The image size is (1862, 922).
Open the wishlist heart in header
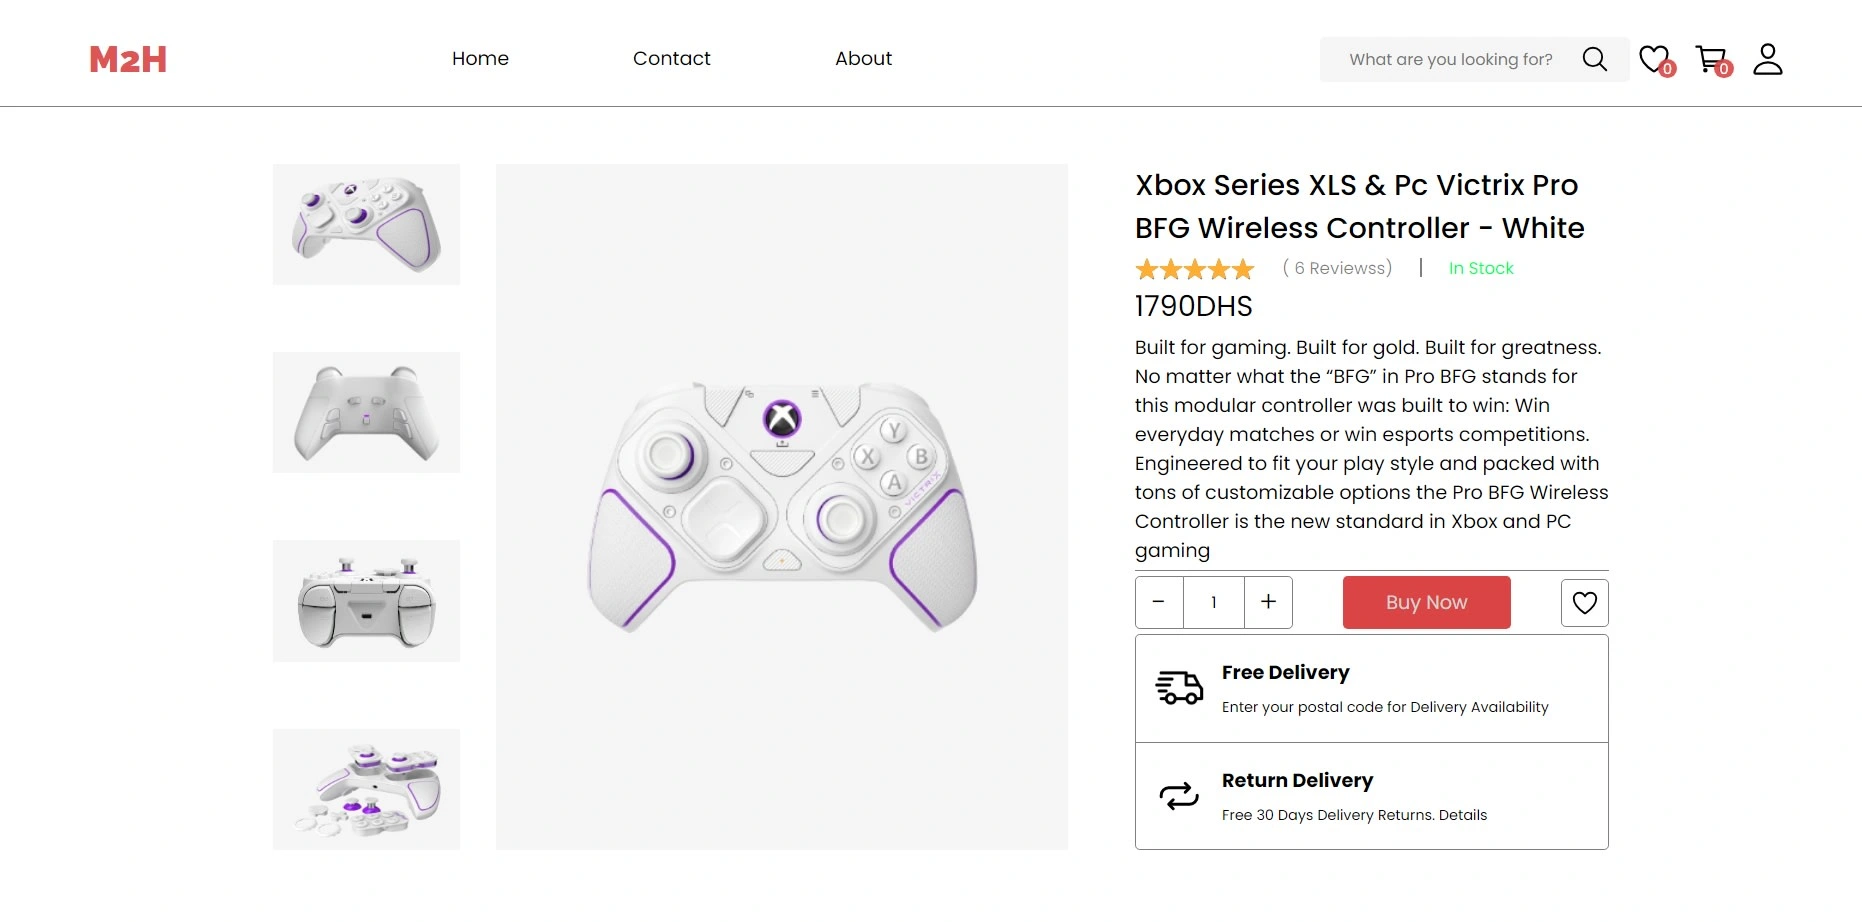click(x=1654, y=59)
